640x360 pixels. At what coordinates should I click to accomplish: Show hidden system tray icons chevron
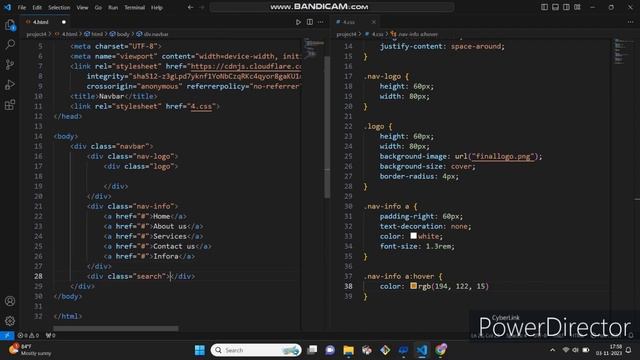click(553, 350)
